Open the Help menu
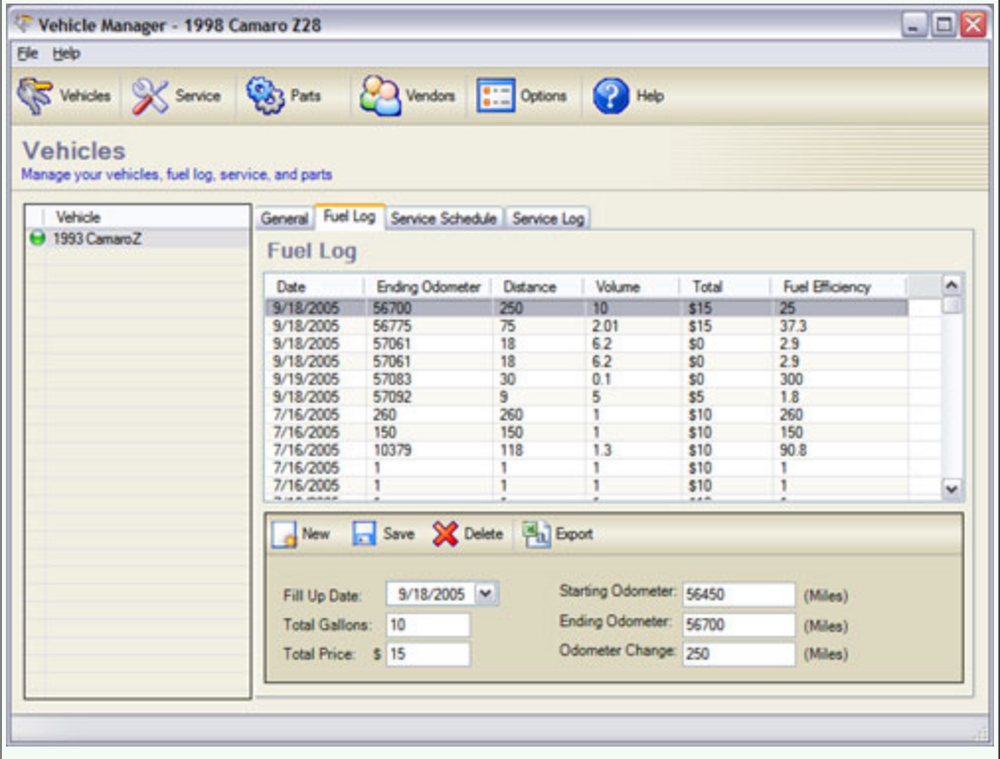 coord(66,54)
